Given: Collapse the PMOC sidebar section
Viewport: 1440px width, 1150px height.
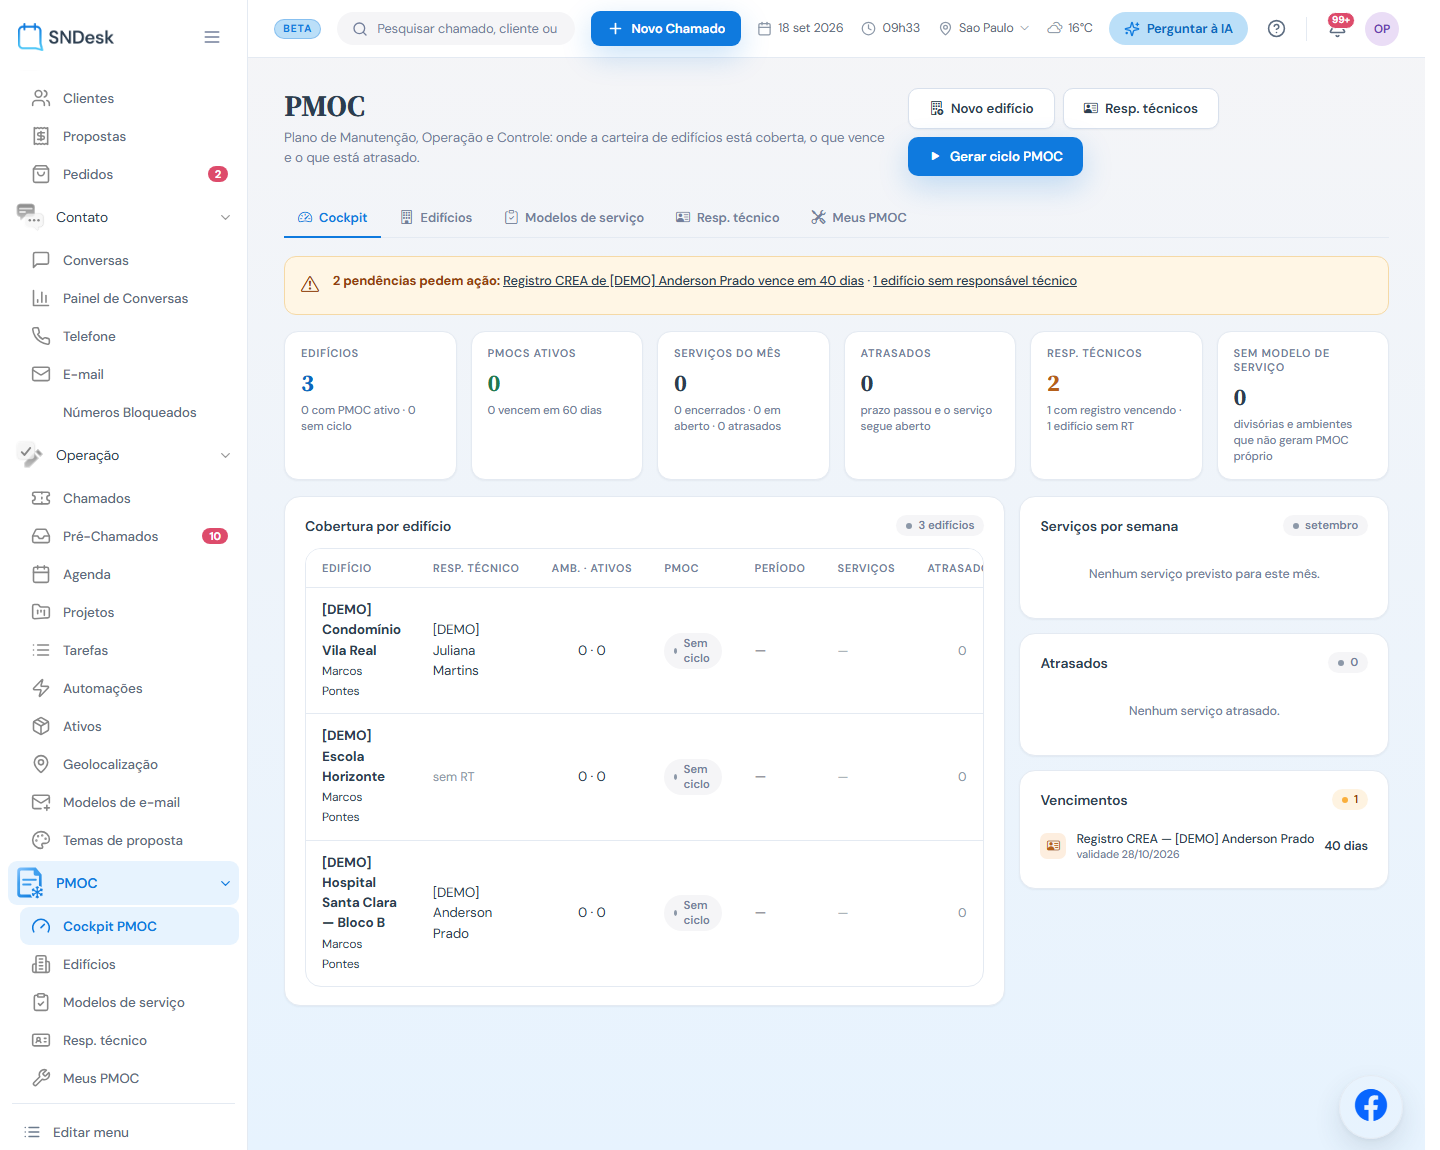Looking at the screenshot, I should pos(124,883).
